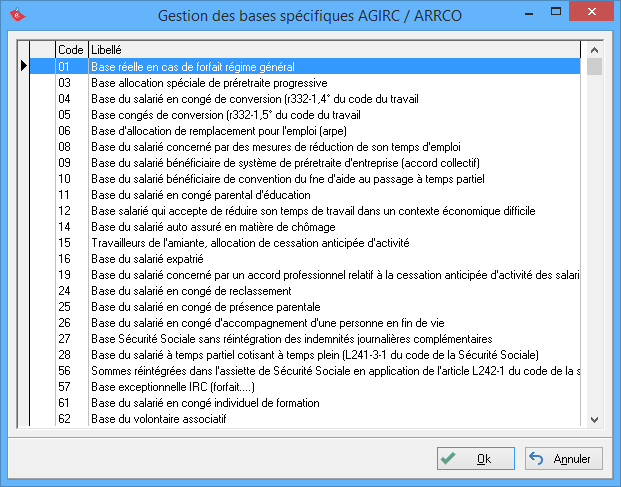Select row 26 congé d'accompagnement fin de vie

tap(300, 322)
